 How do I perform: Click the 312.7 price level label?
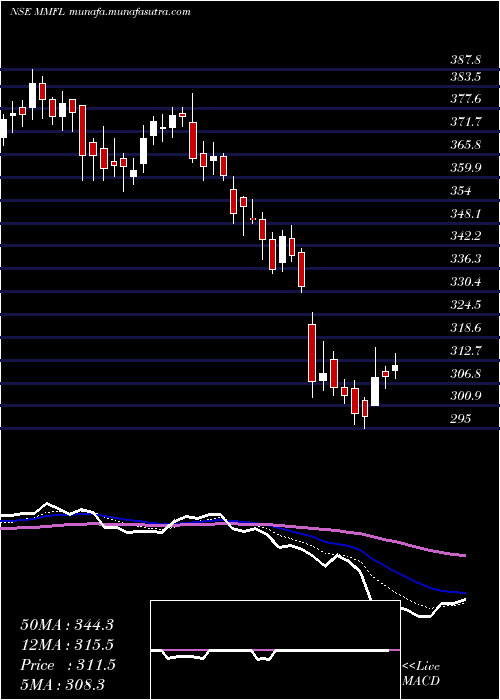tap(464, 351)
